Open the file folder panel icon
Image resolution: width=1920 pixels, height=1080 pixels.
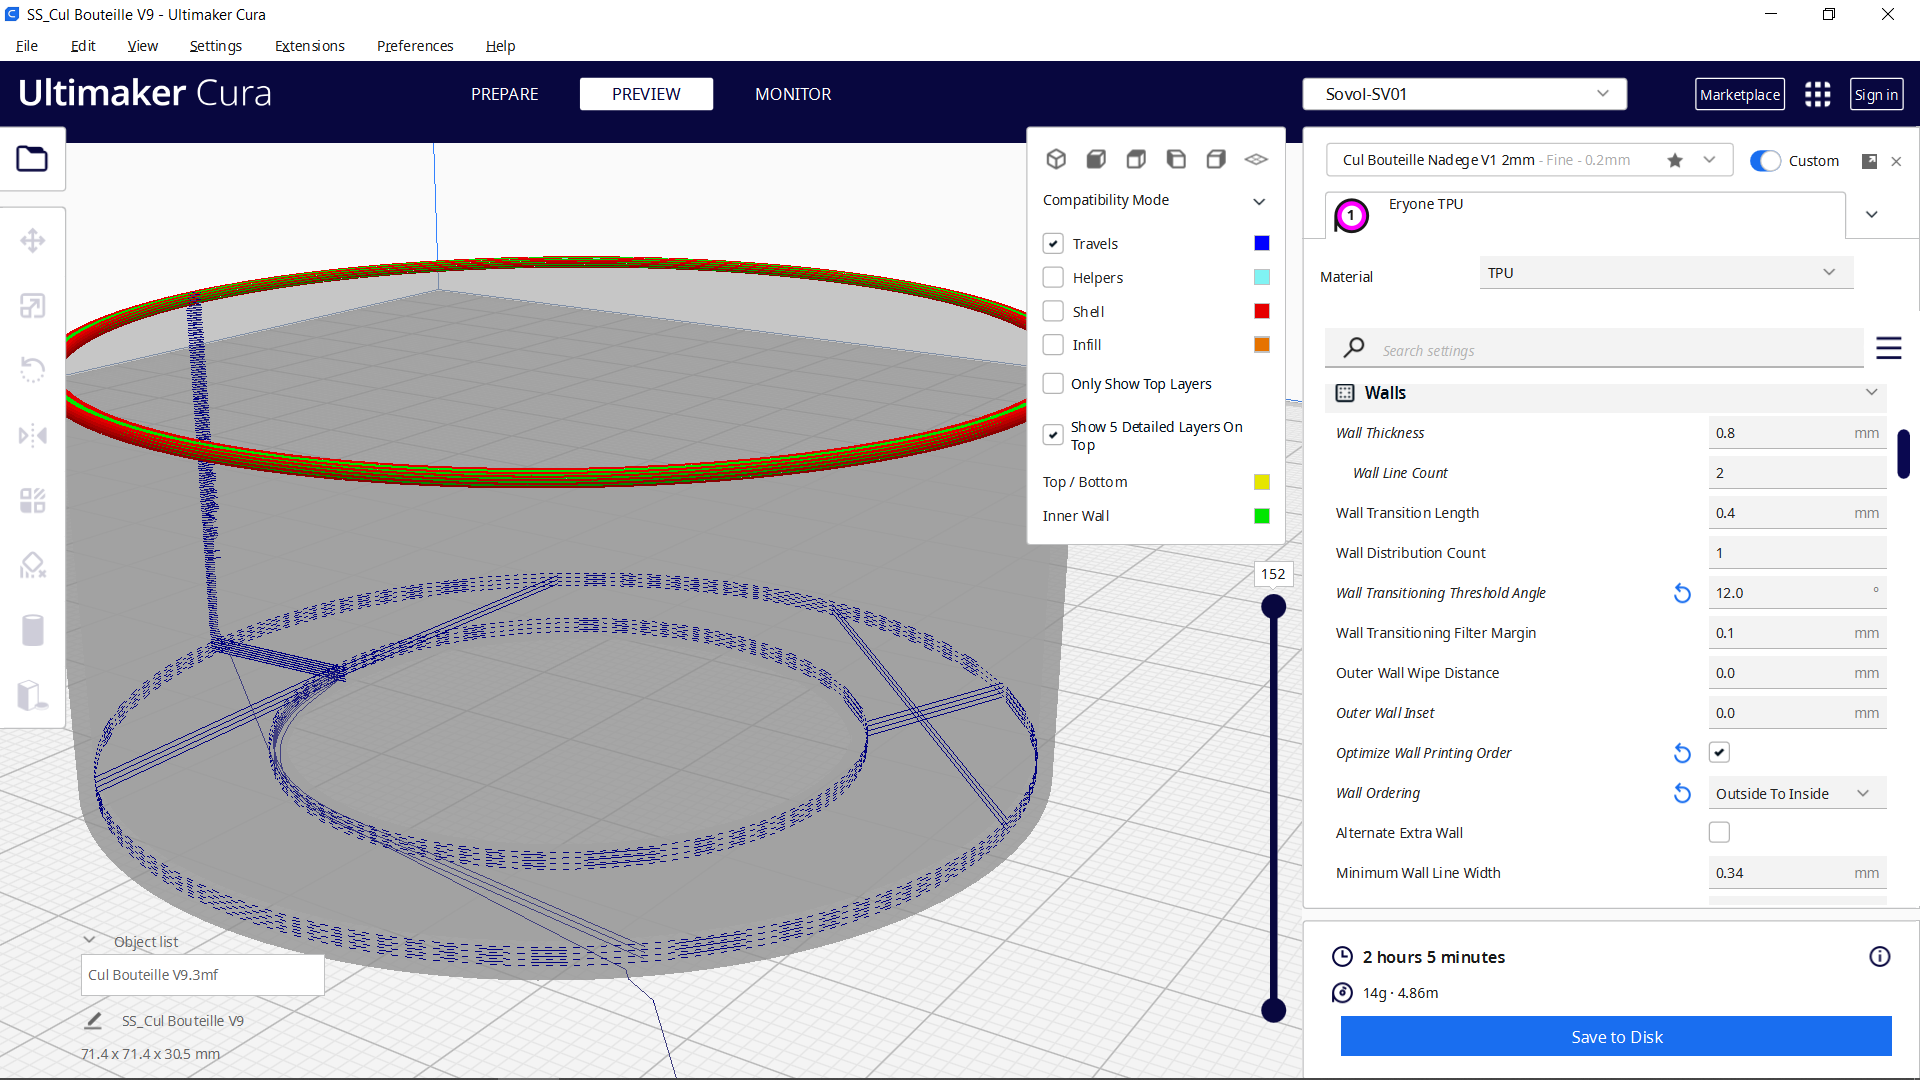click(x=33, y=159)
